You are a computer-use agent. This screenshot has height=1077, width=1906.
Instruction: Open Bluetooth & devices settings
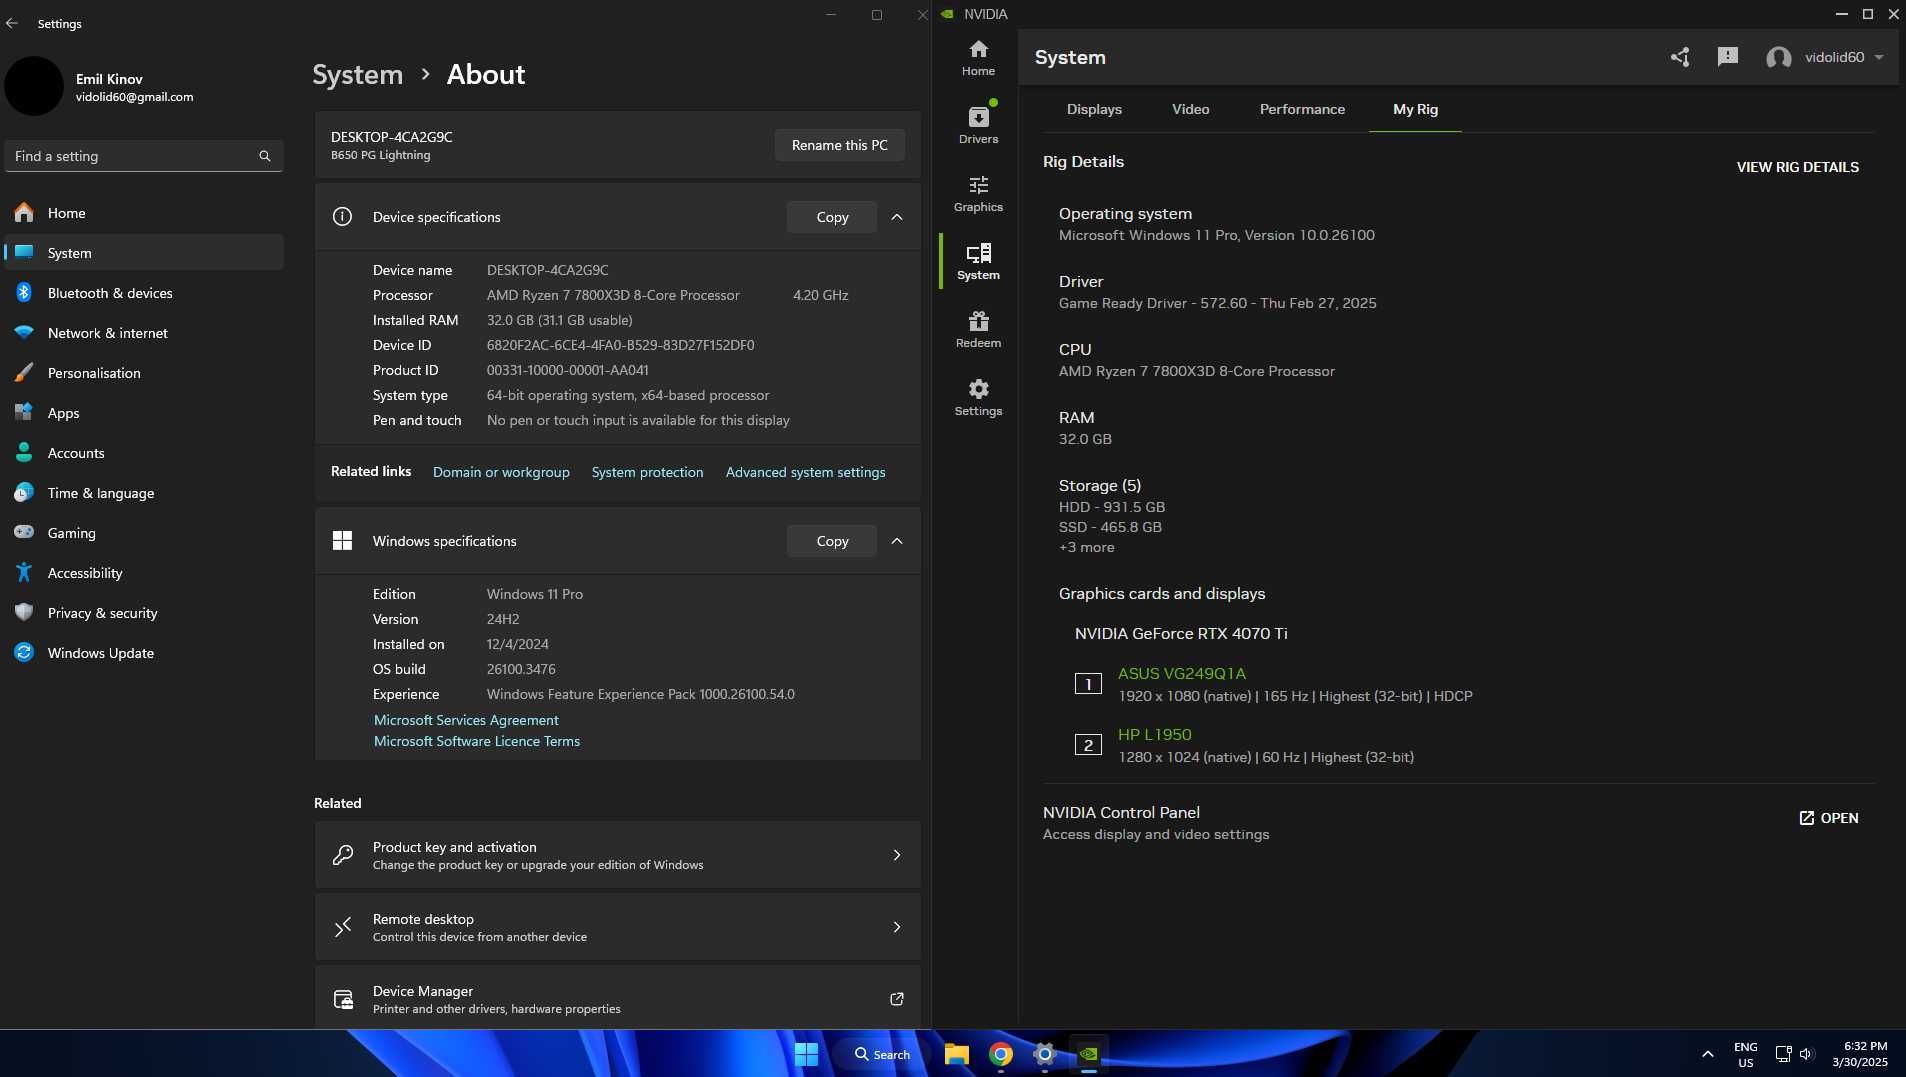coord(144,293)
